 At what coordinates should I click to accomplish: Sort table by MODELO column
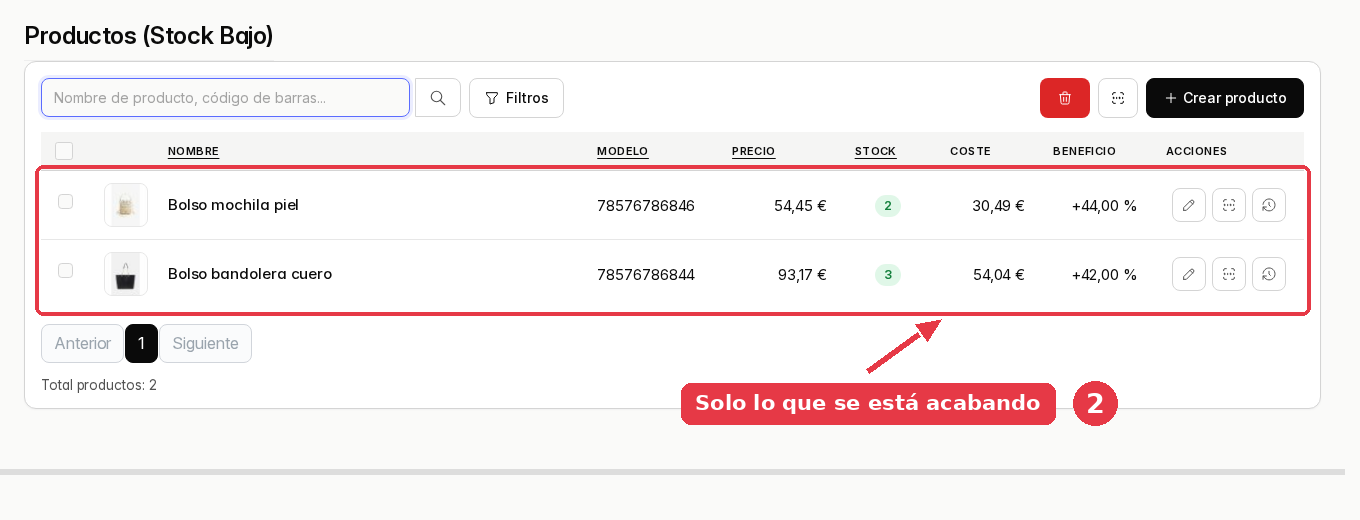coord(622,151)
